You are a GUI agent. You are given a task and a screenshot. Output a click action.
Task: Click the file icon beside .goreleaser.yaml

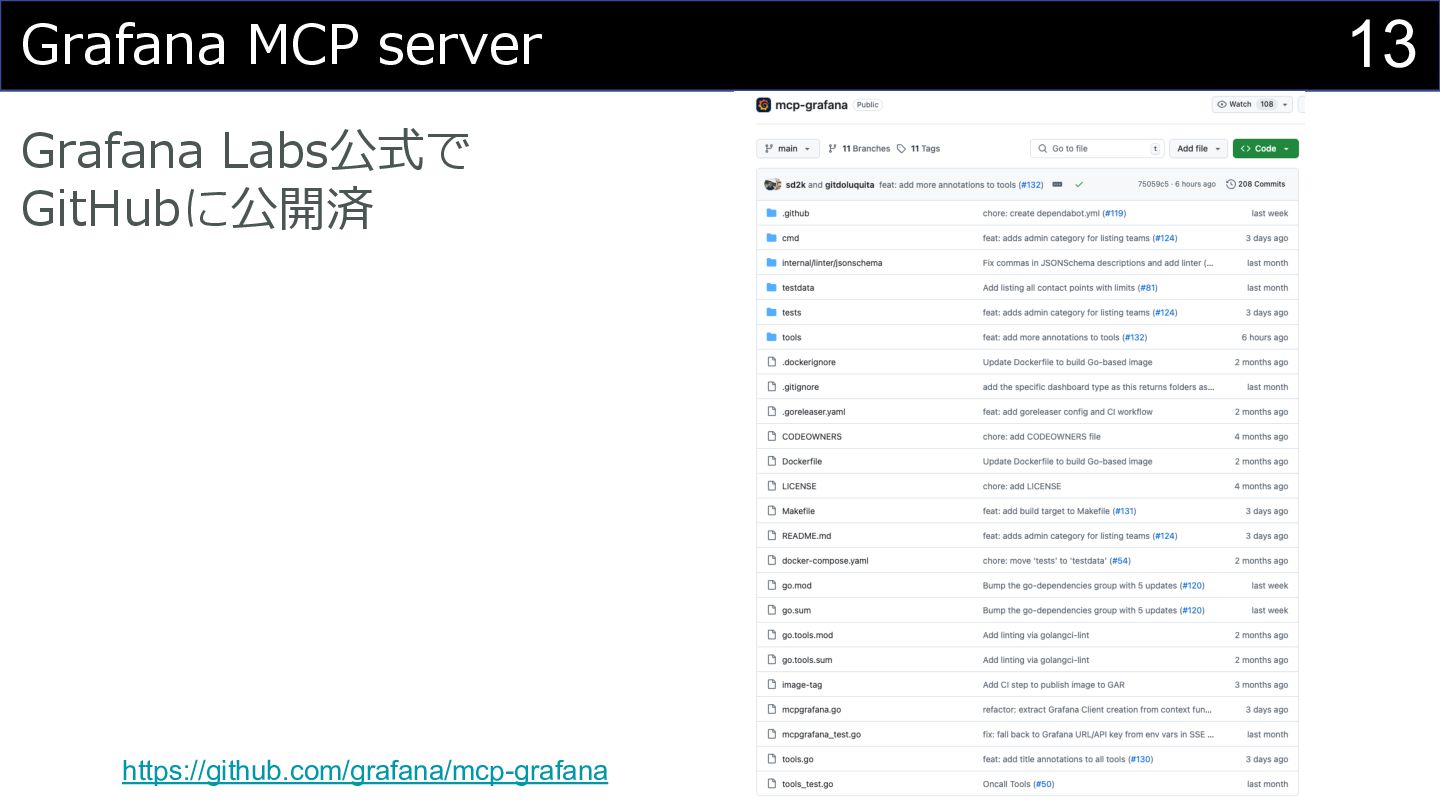[771, 411]
